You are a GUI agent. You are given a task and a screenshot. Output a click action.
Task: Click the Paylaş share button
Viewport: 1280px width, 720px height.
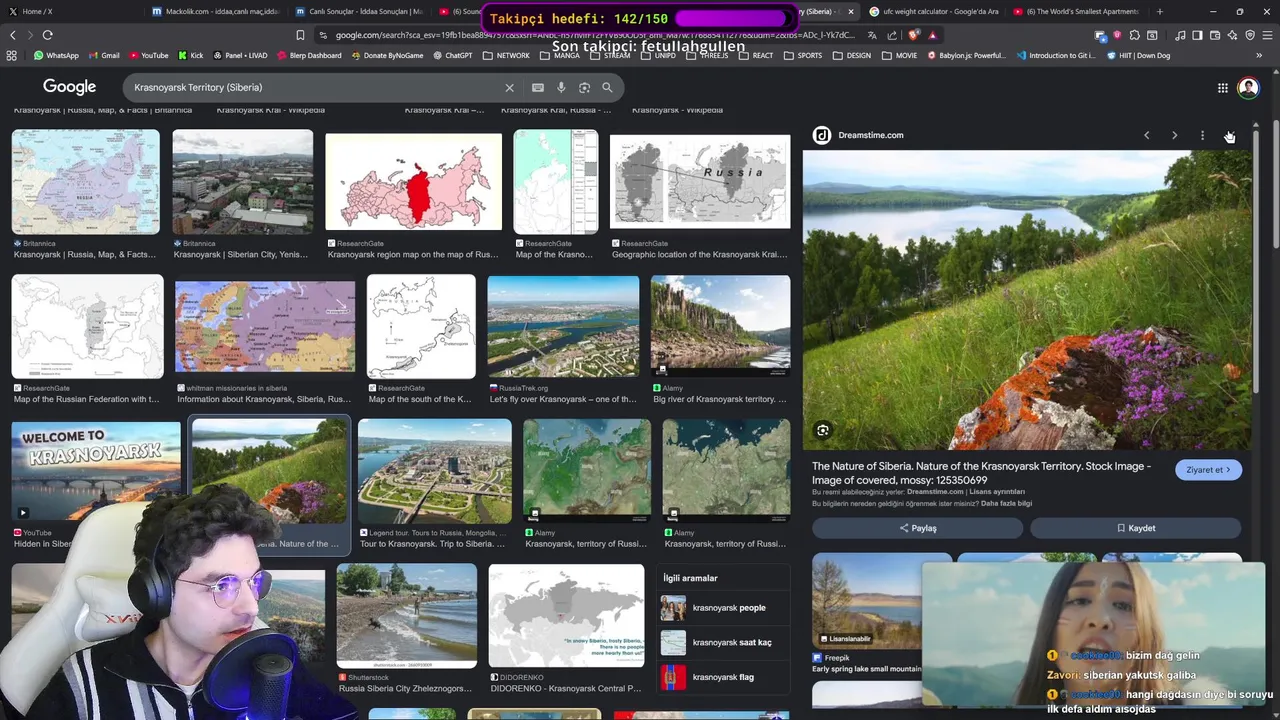(917, 528)
